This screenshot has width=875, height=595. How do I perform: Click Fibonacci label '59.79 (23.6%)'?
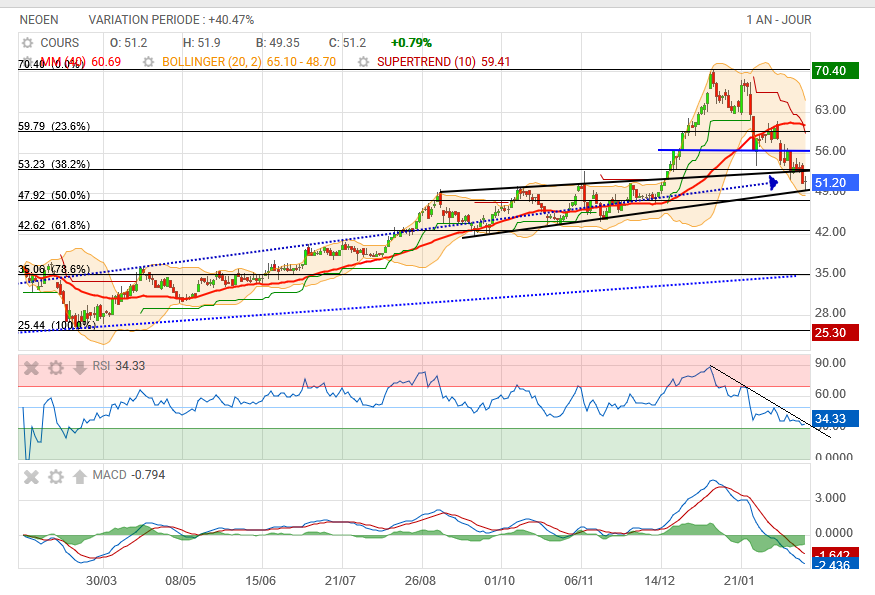(x=54, y=126)
